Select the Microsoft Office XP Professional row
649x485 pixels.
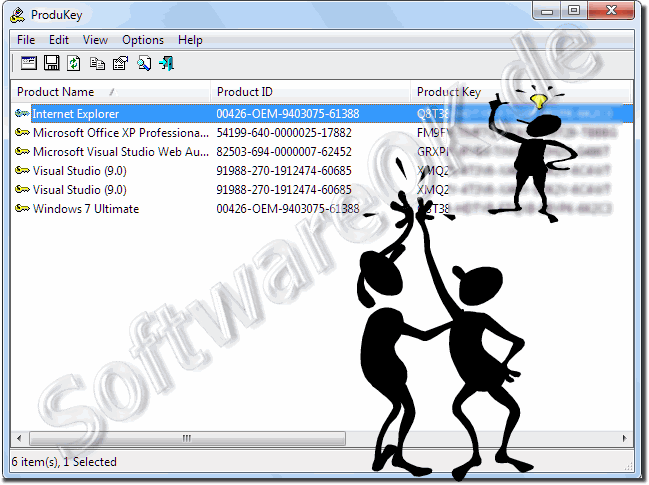[x=322, y=132]
